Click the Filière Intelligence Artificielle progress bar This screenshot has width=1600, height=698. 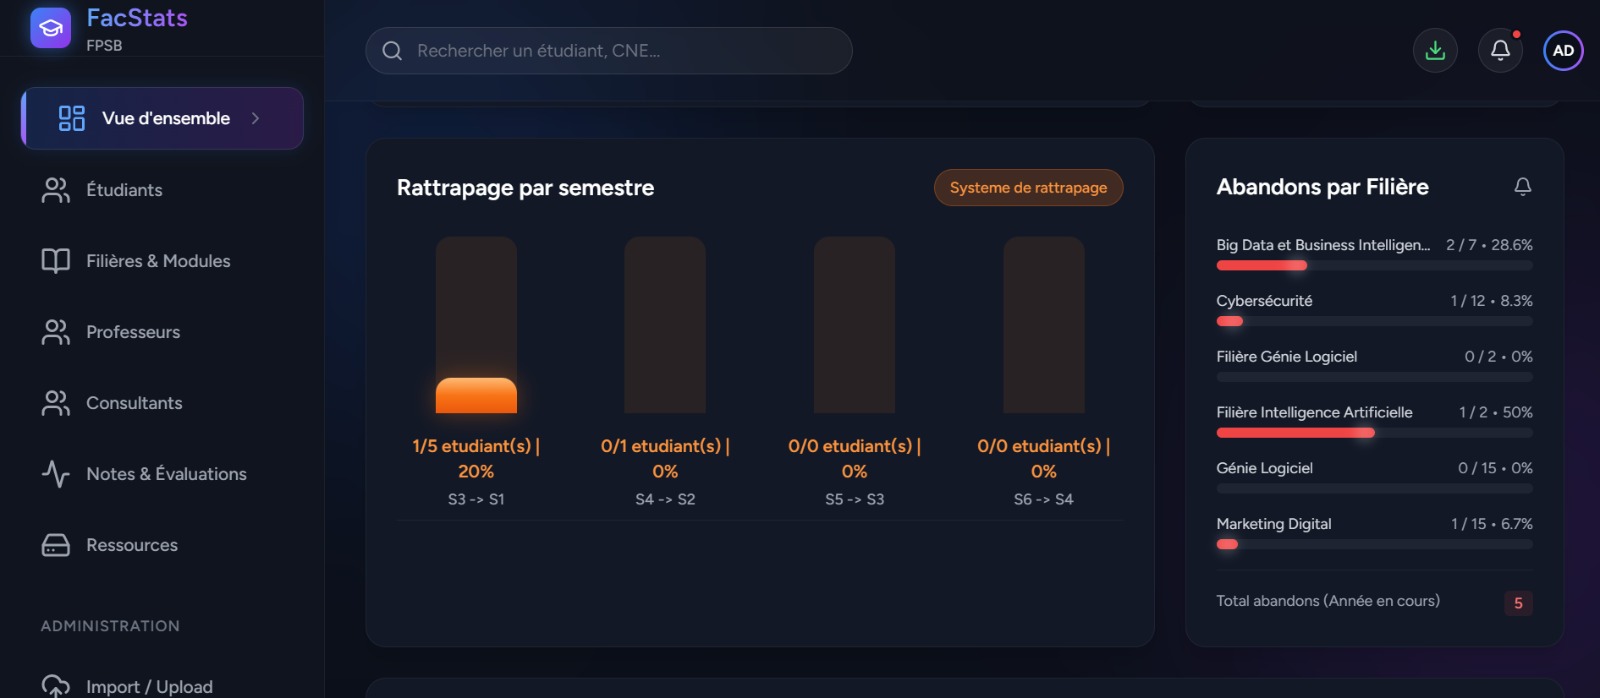(x=1374, y=433)
